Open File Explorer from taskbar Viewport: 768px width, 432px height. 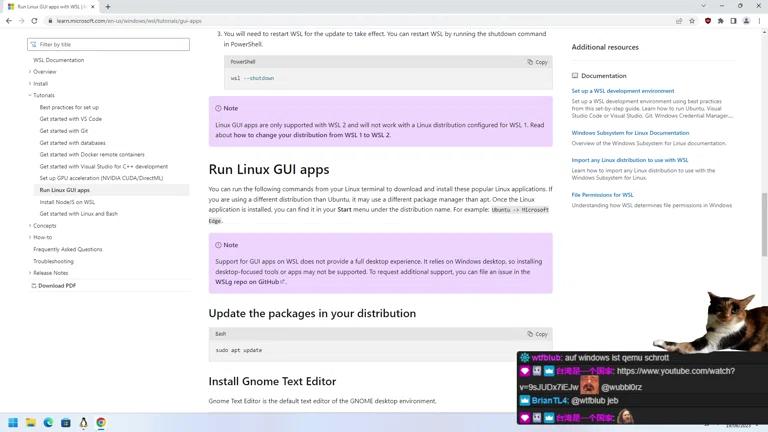[x=31, y=423]
